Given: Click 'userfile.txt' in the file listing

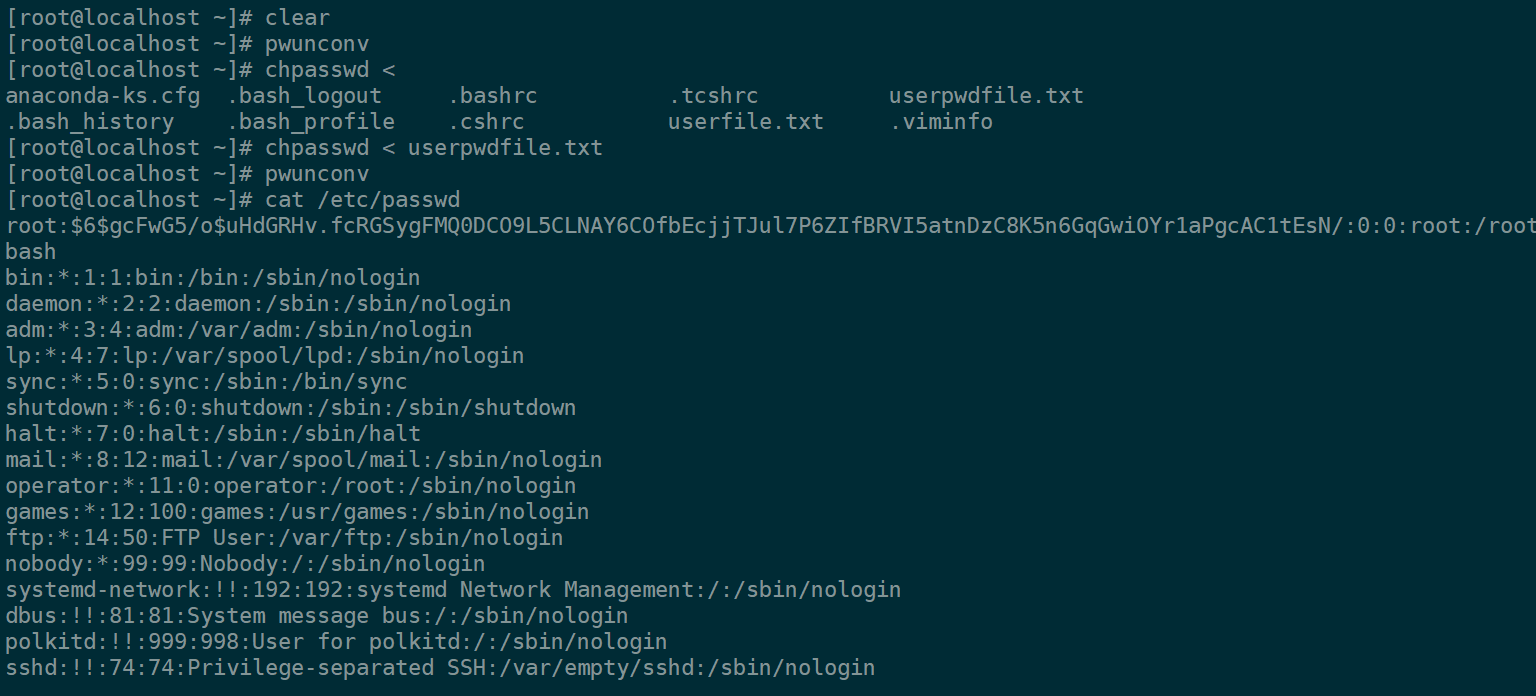Looking at the screenshot, I should [745, 122].
